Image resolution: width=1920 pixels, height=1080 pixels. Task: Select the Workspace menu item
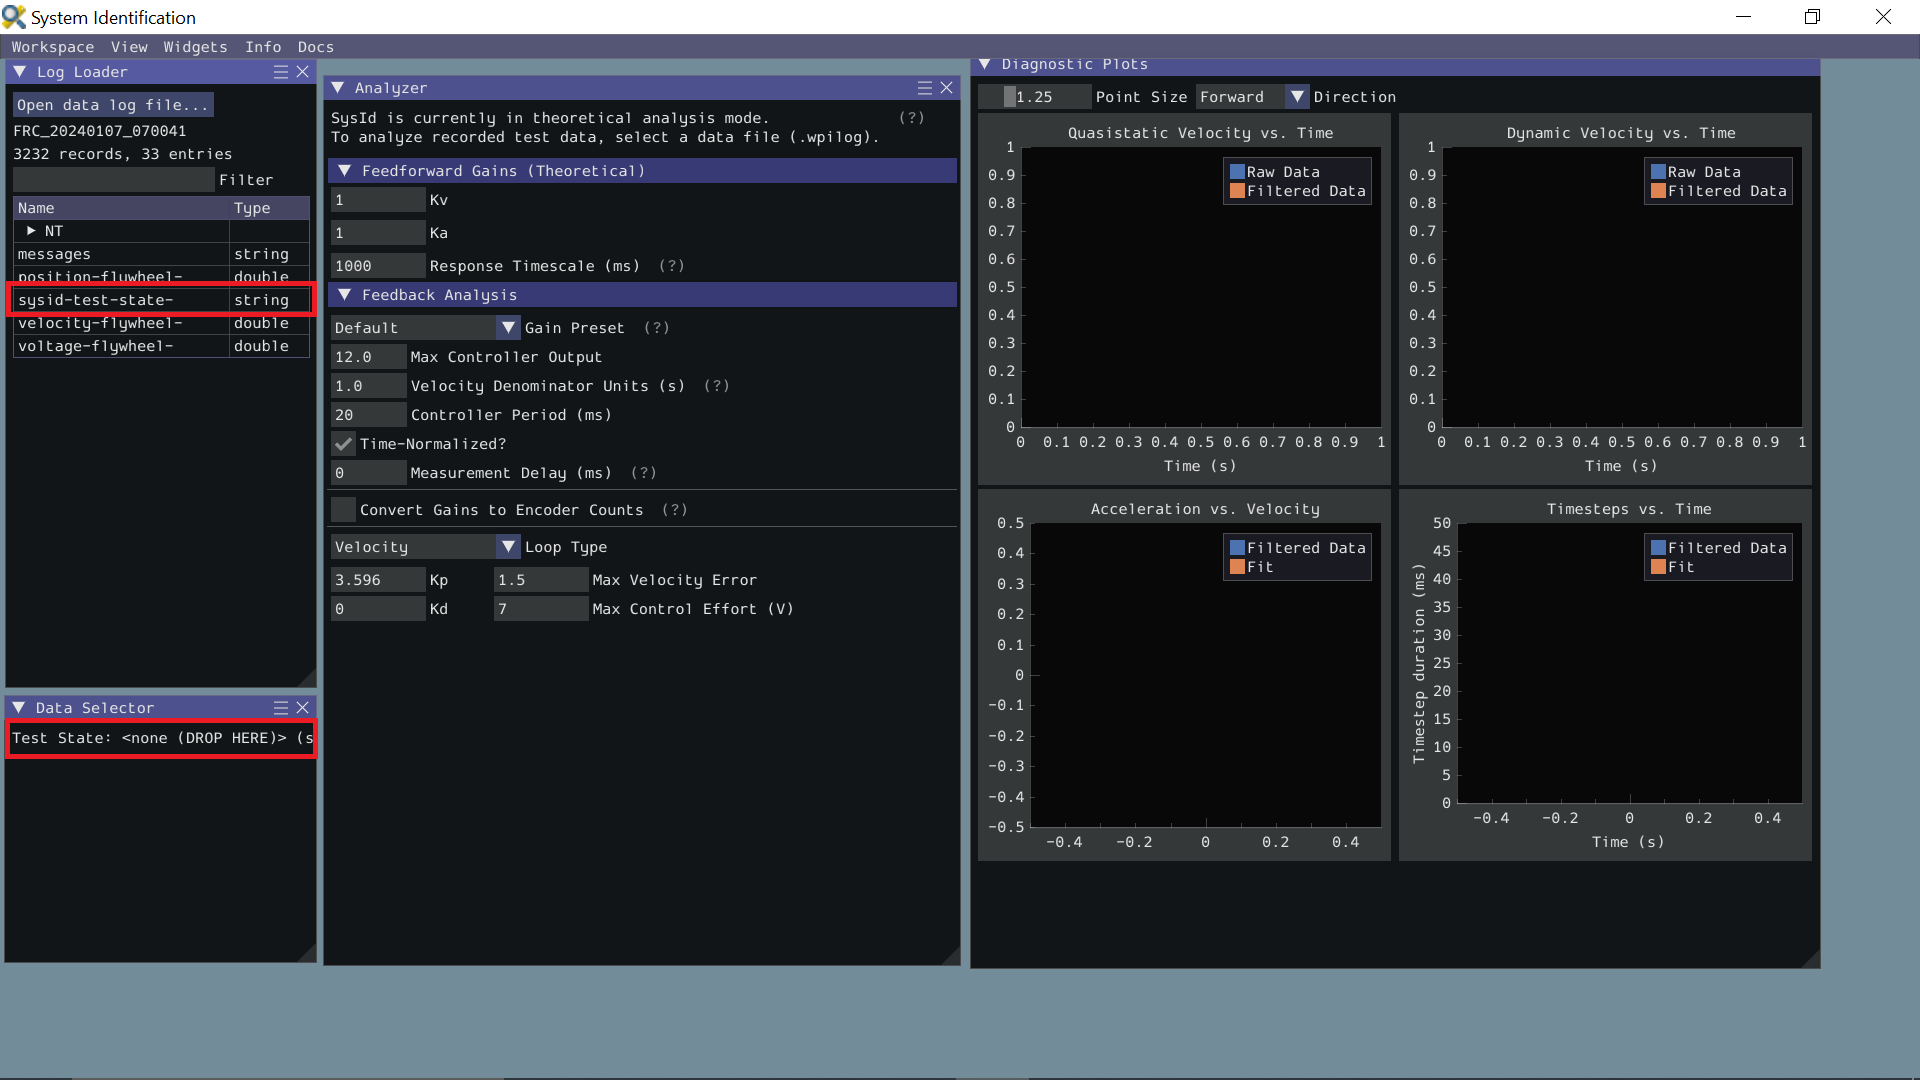[x=53, y=46]
